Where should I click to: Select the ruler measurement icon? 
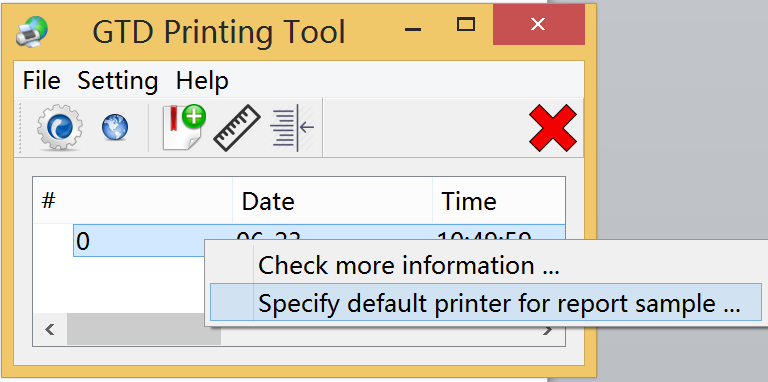[x=237, y=127]
